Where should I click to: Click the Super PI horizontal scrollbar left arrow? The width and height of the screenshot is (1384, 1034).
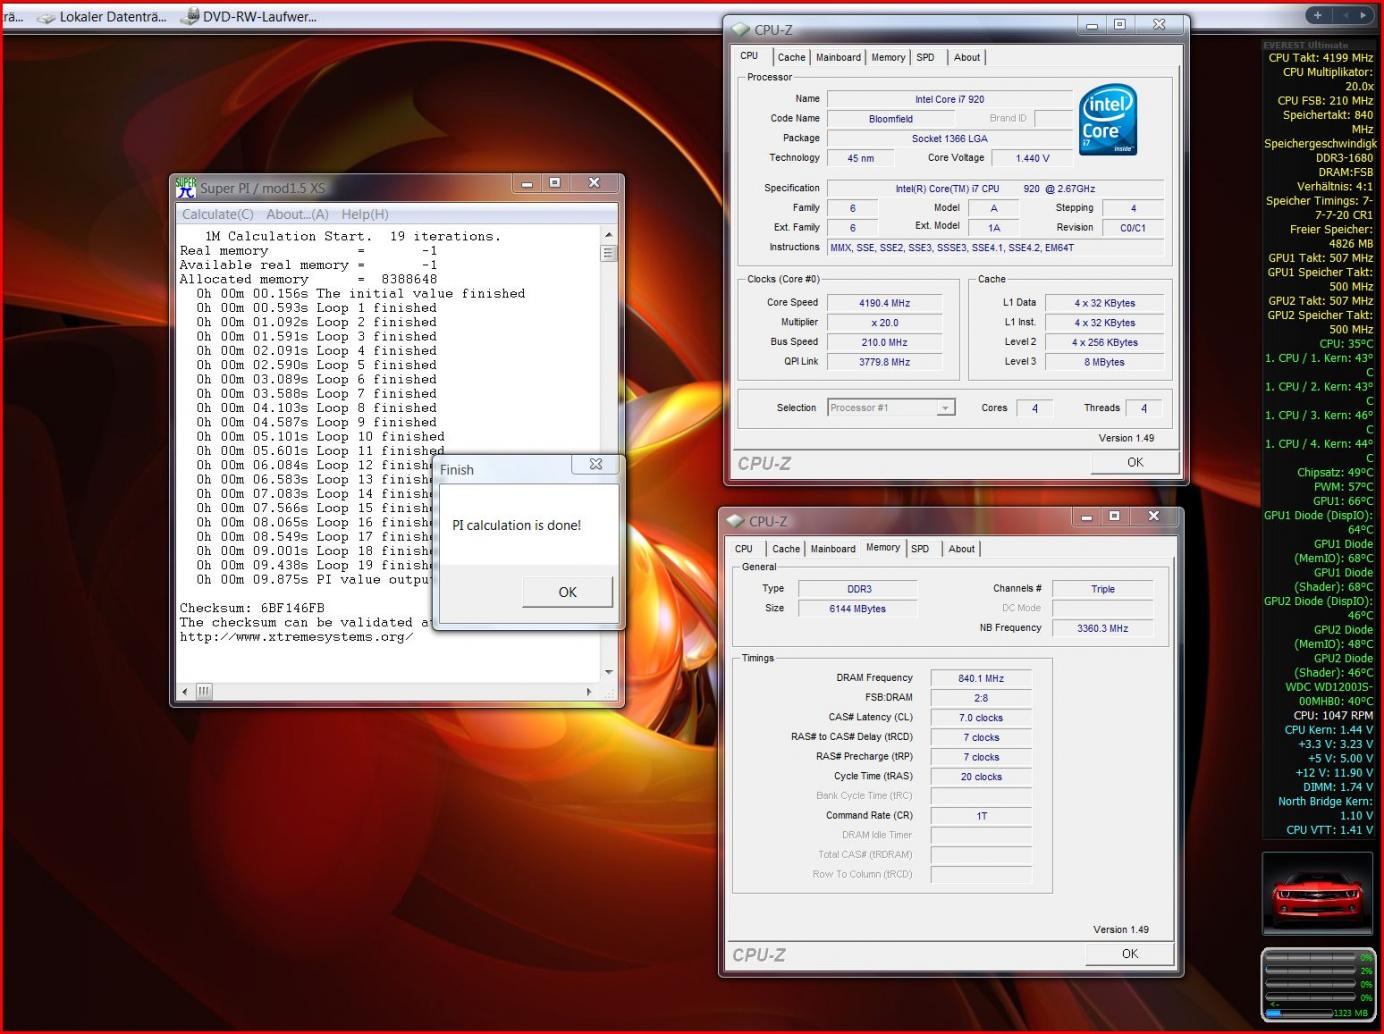185,691
